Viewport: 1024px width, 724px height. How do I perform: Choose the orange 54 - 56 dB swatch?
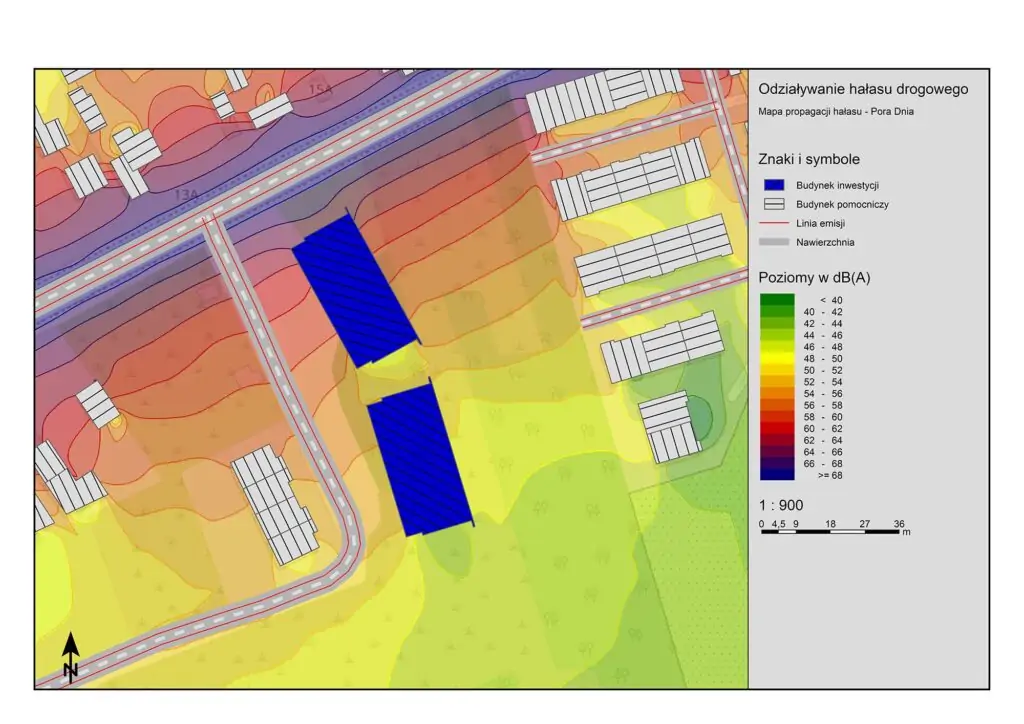click(777, 393)
